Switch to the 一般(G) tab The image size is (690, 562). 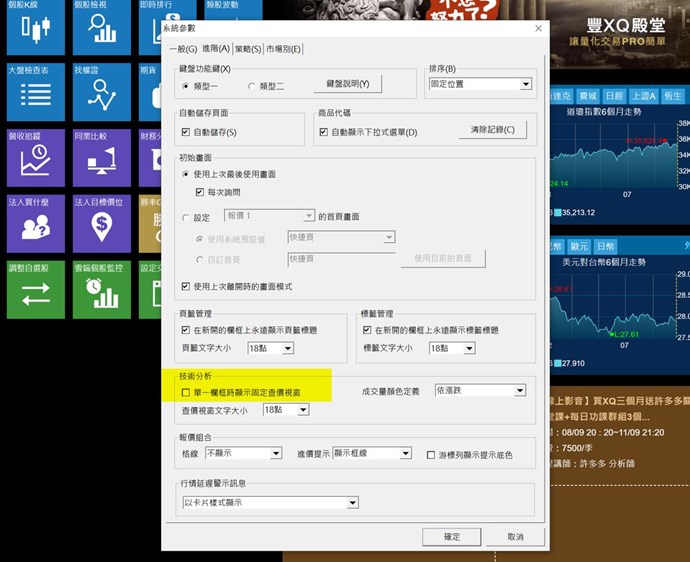[183, 49]
